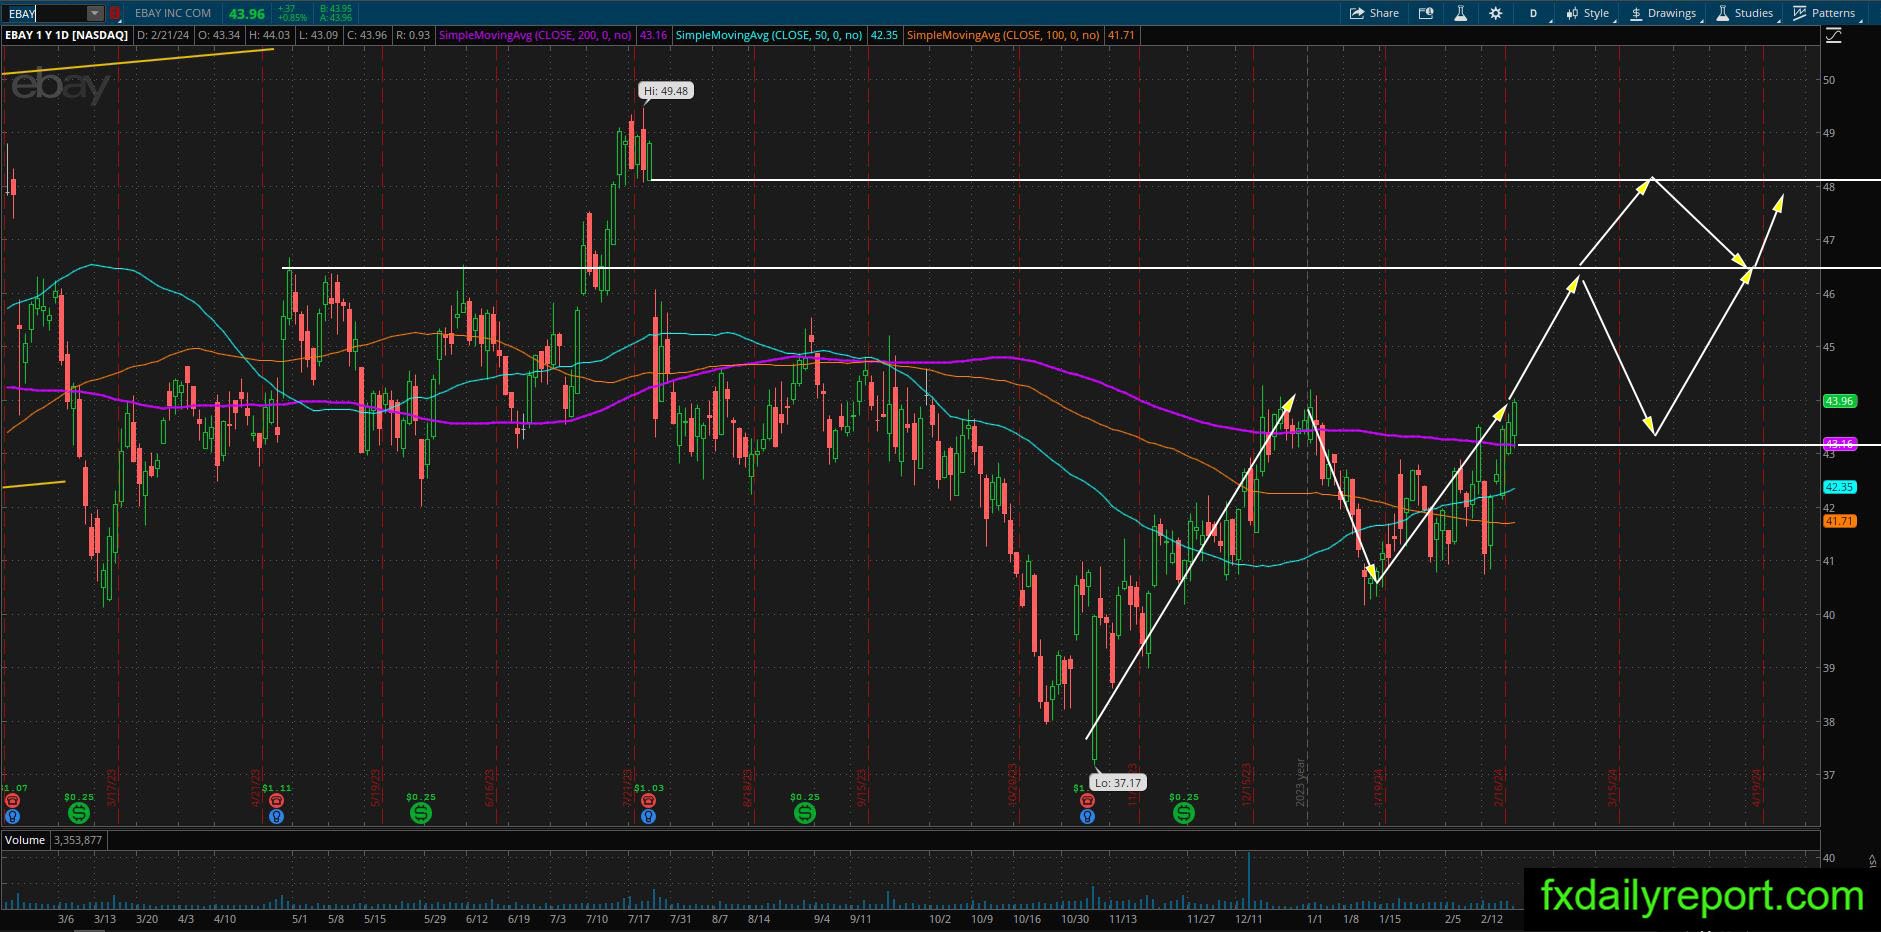The width and height of the screenshot is (1881, 932).
Task: Click the A: 43.96 ask quote
Action: tap(335, 18)
